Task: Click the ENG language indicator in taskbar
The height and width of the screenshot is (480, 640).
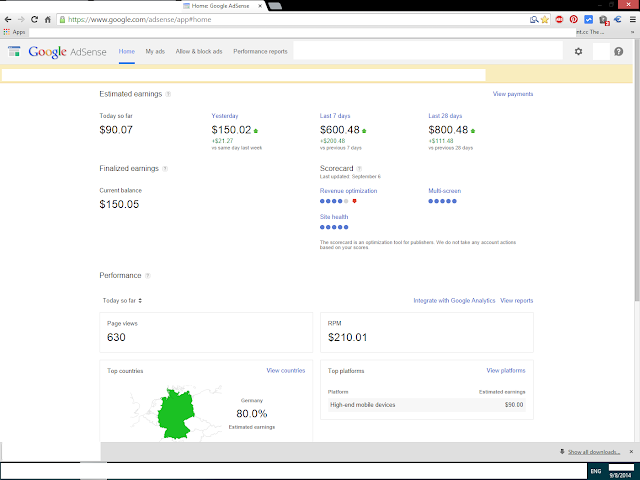Action: click(596, 471)
